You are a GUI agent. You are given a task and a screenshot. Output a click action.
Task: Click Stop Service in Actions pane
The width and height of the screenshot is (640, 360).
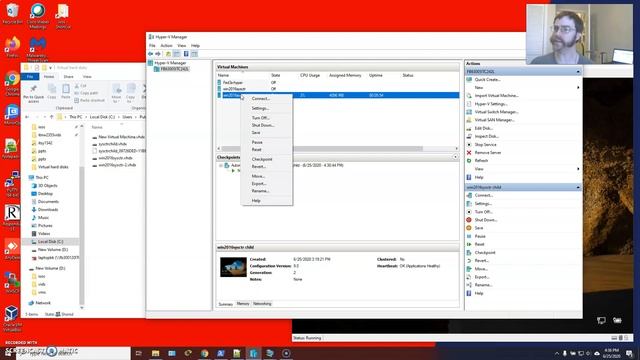(485, 144)
